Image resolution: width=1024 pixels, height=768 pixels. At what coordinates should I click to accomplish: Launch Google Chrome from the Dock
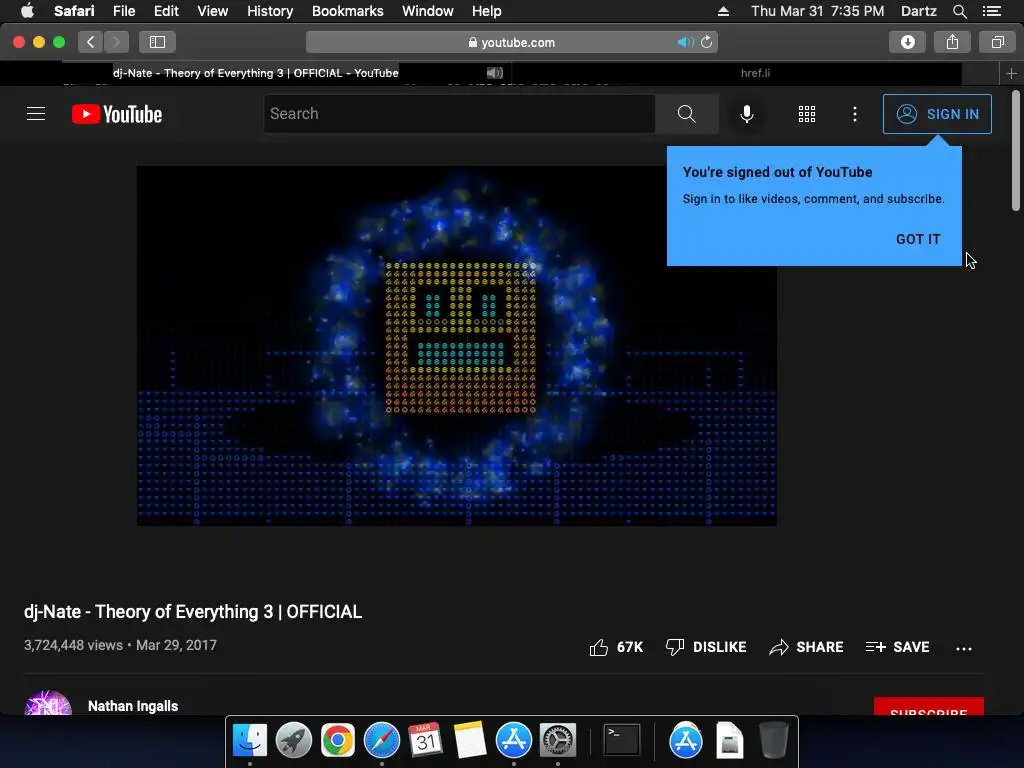[338, 740]
